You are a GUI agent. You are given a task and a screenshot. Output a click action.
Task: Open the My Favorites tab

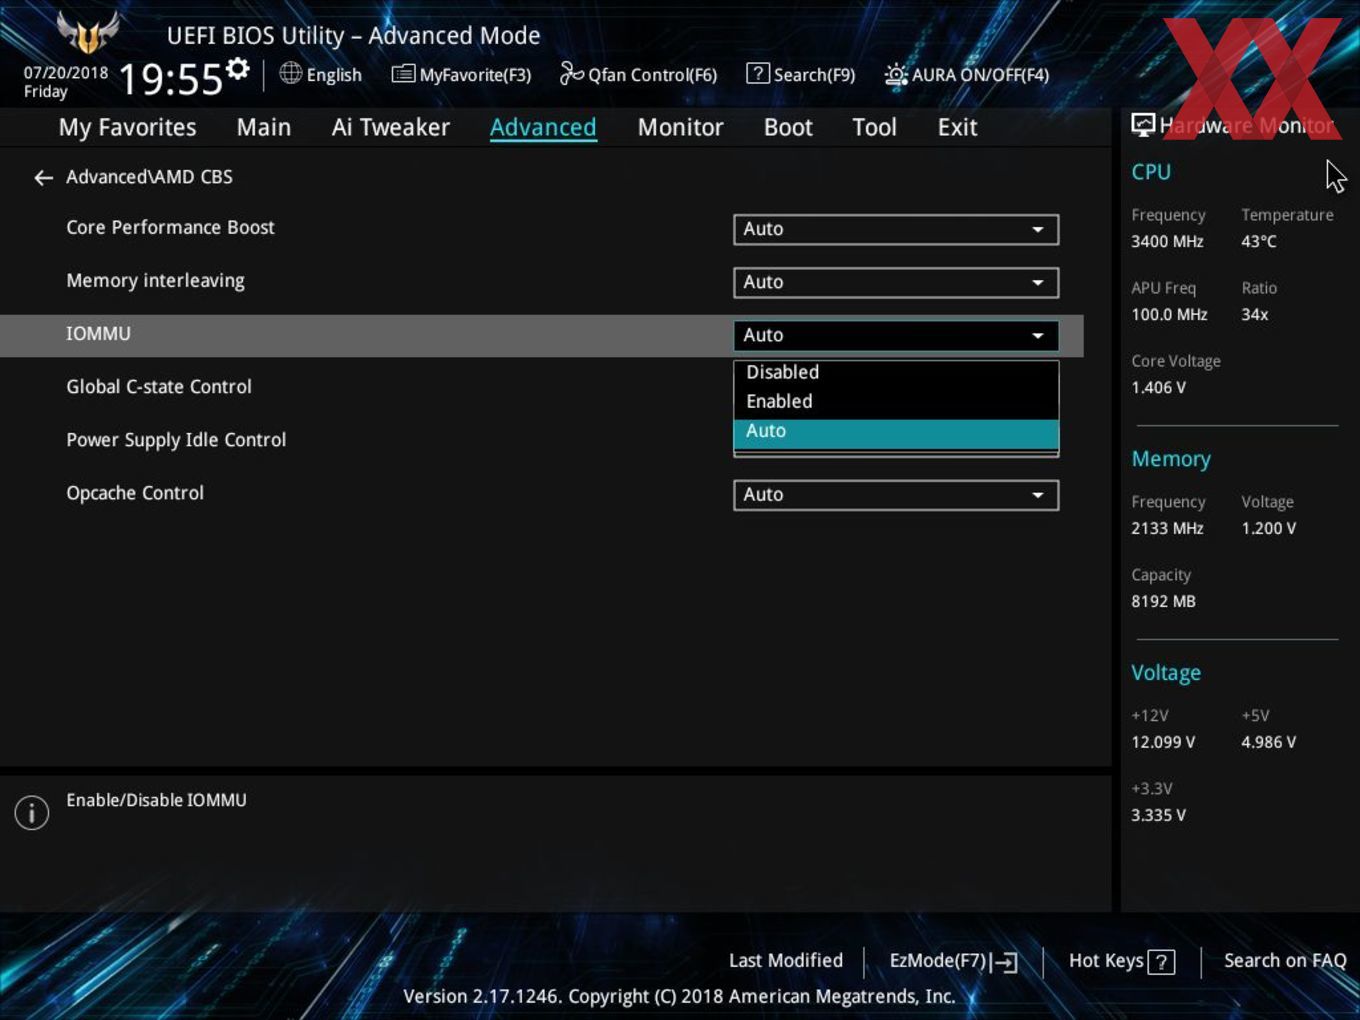coord(127,128)
